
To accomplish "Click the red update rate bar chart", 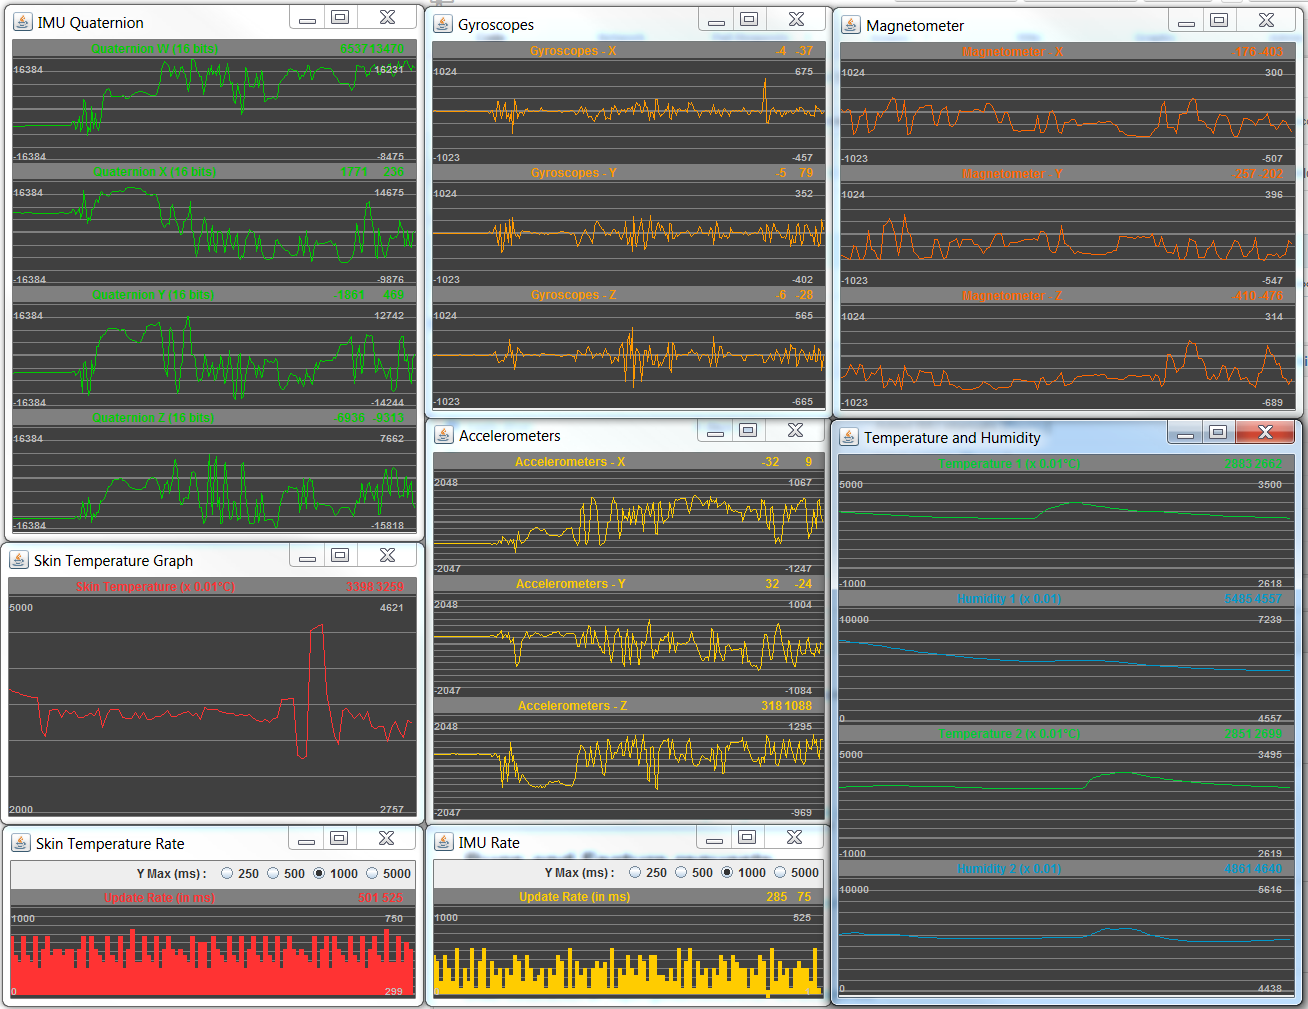I will click(212, 962).
